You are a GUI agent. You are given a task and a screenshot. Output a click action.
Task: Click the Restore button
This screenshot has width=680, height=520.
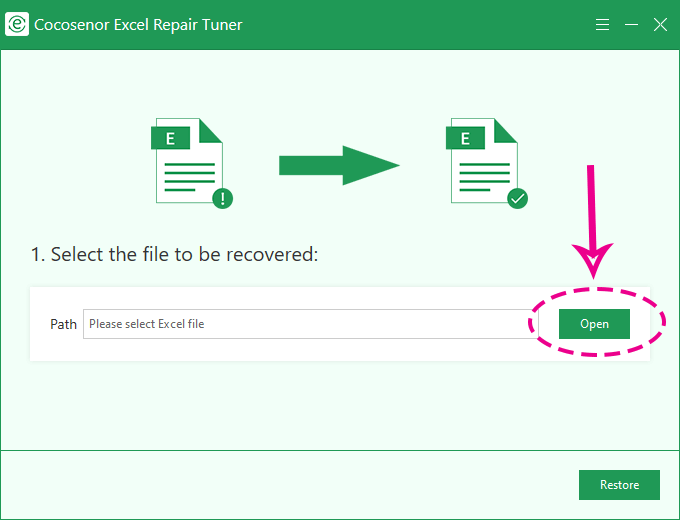click(x=619, y=485)
